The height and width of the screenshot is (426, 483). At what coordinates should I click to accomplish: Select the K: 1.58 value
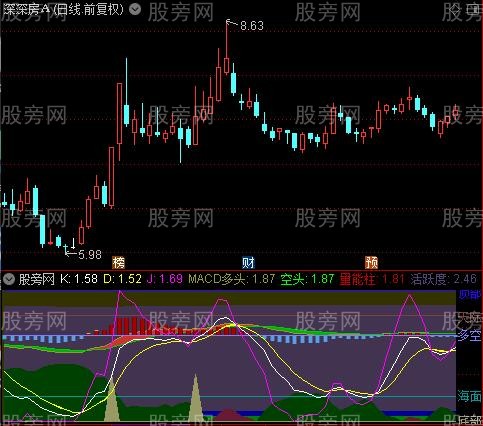[79, 279]
